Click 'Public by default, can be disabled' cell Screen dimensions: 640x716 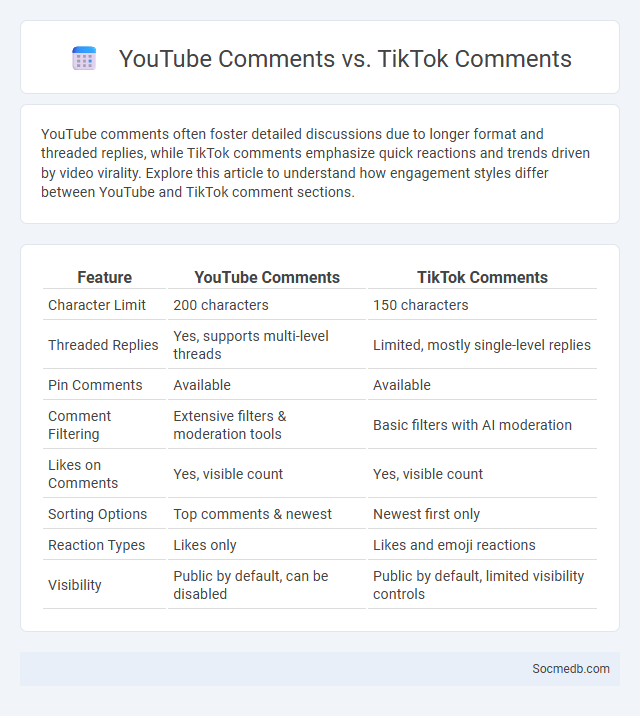(251, 584)
